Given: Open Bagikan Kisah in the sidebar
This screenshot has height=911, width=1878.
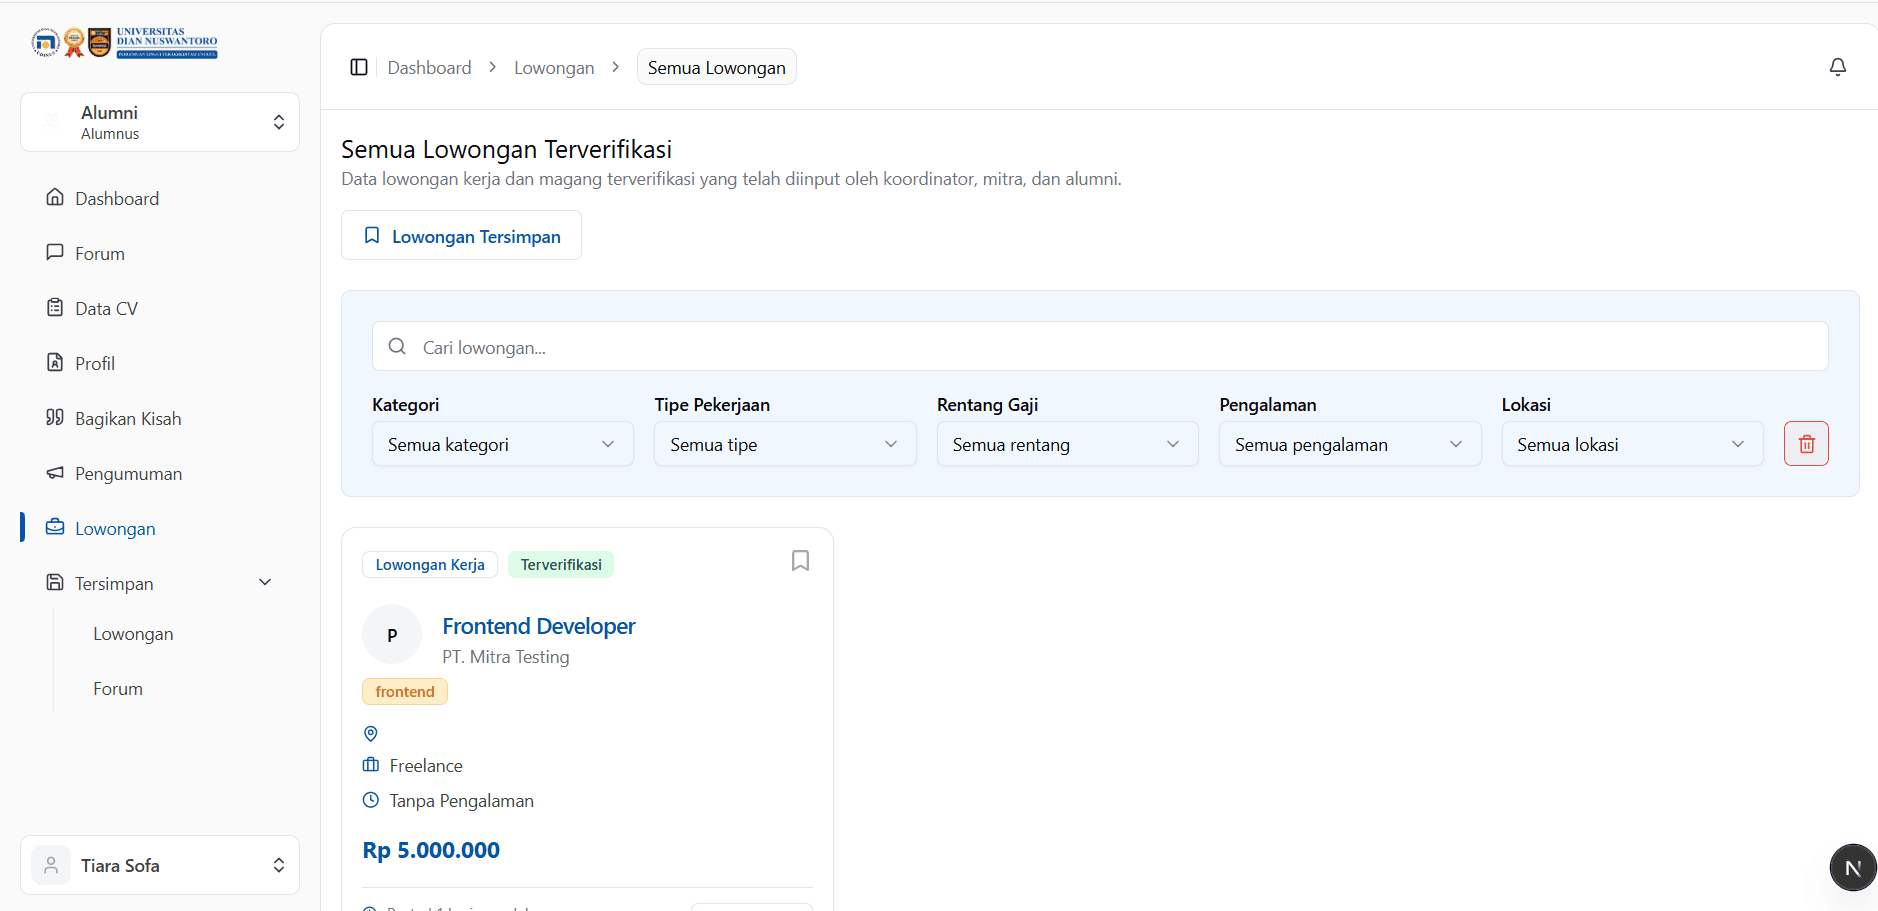Looking at the screenshot, I should [160, 418].
